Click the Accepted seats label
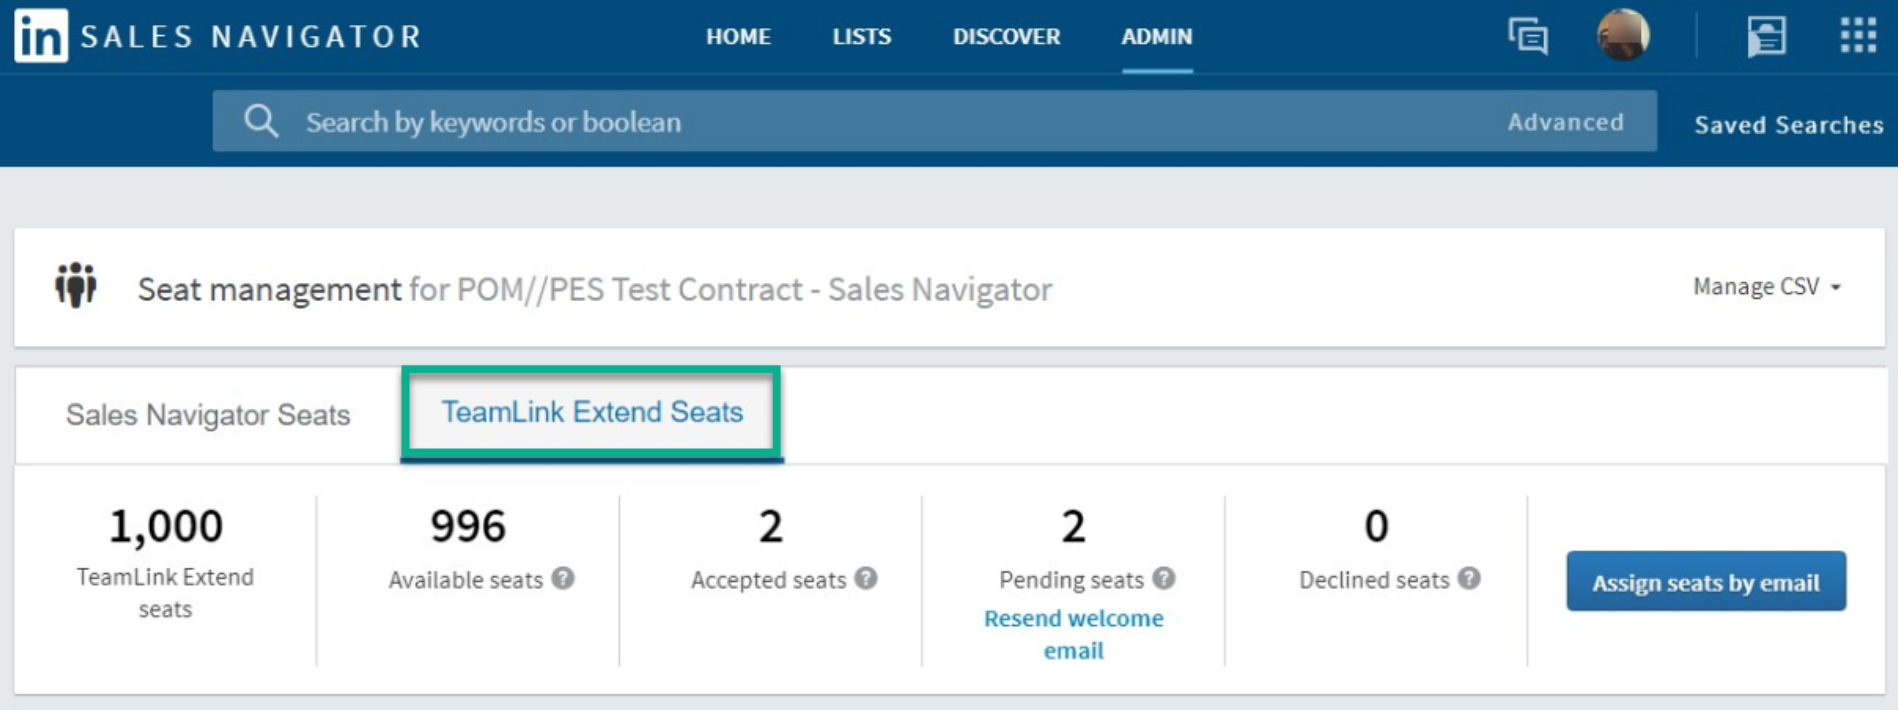This screenshot has width=1898, height=710. [x=768, y=580]
